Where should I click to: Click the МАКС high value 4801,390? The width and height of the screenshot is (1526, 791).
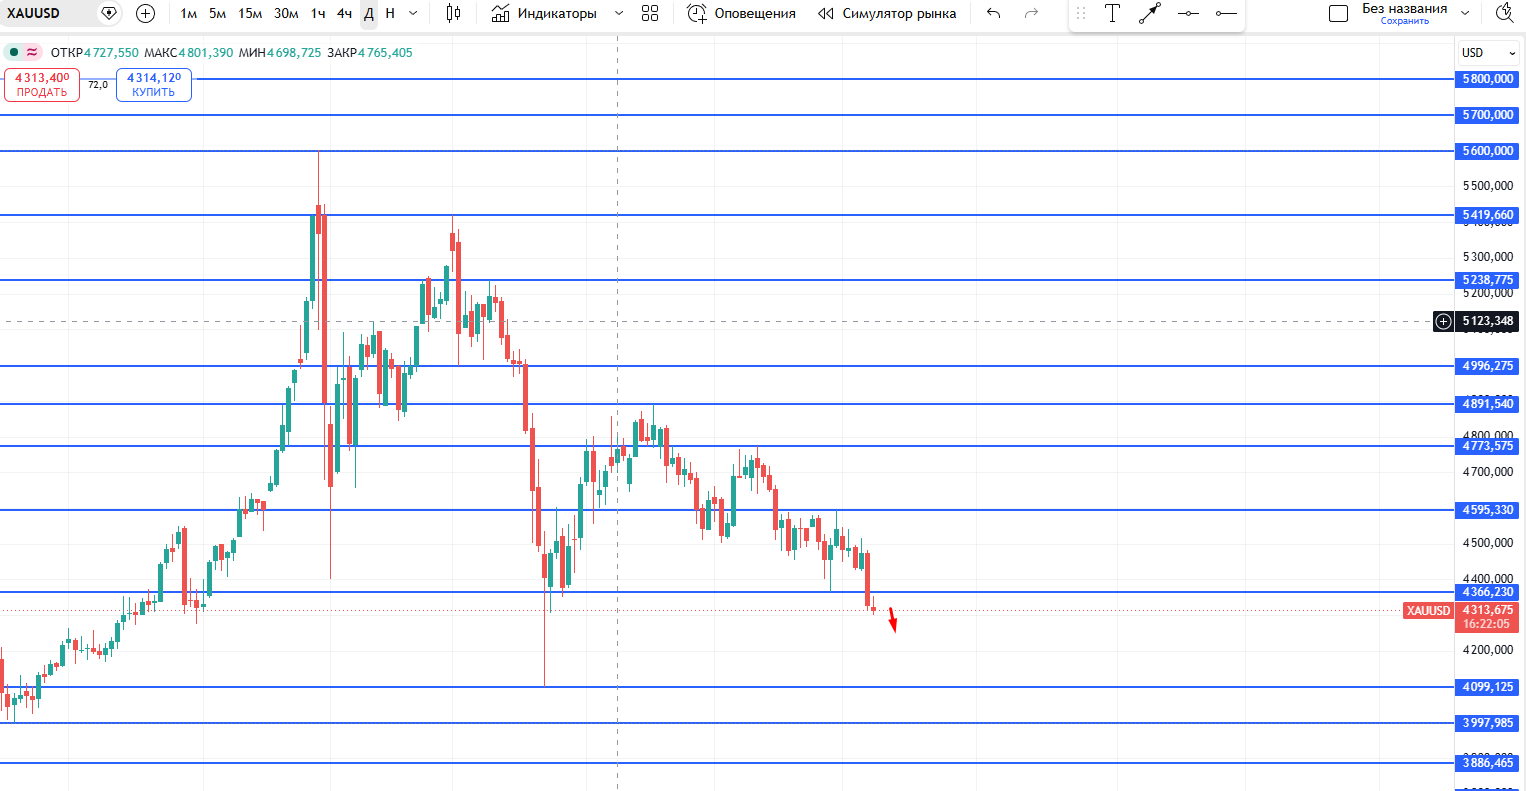pyautogui.click(x=206, y=52)
